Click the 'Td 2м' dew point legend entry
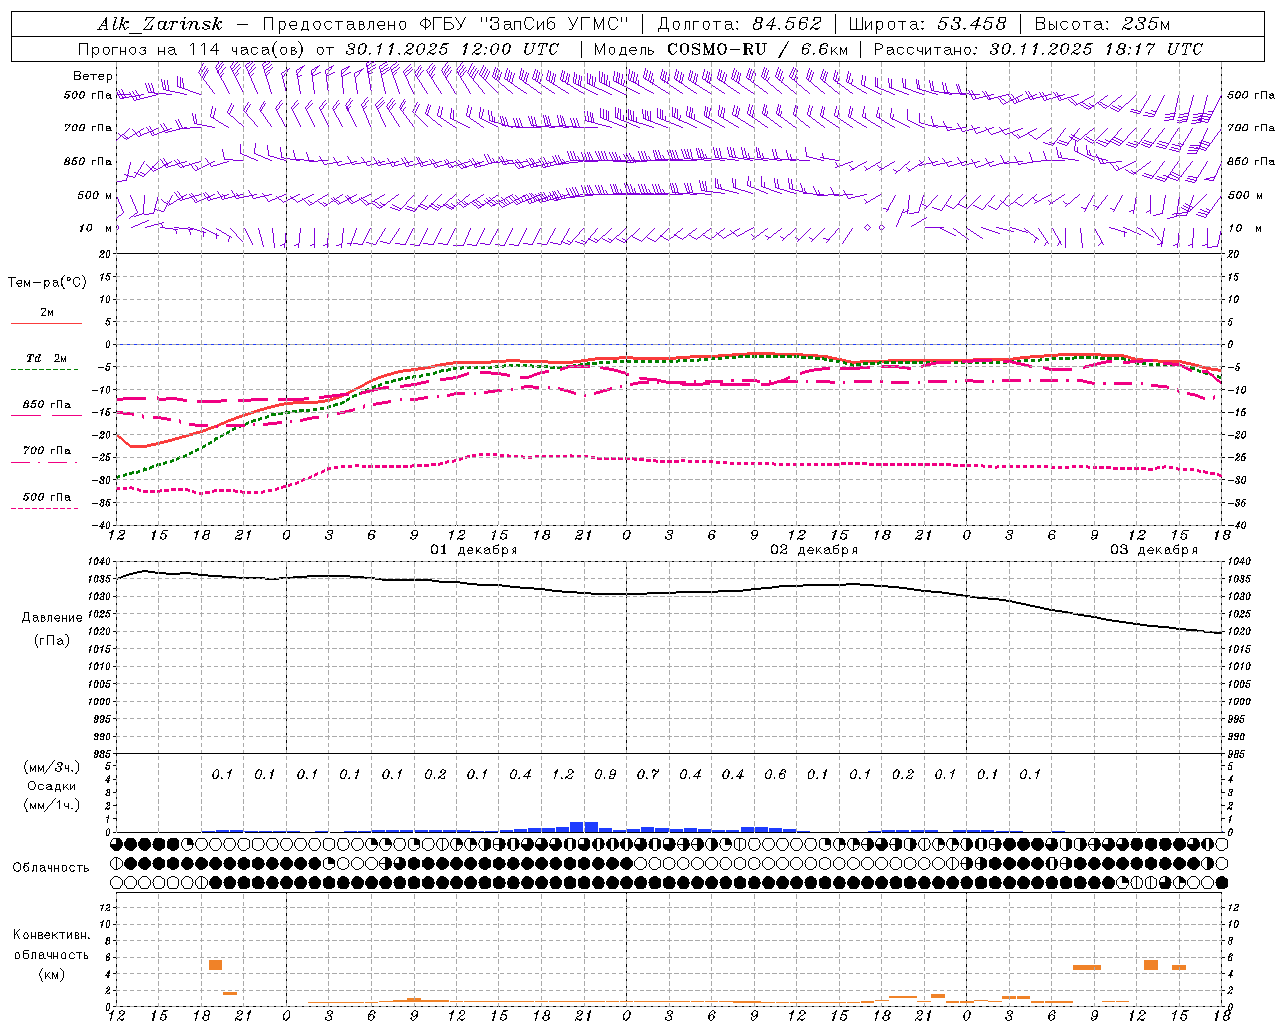 click(x=47, y=358)
